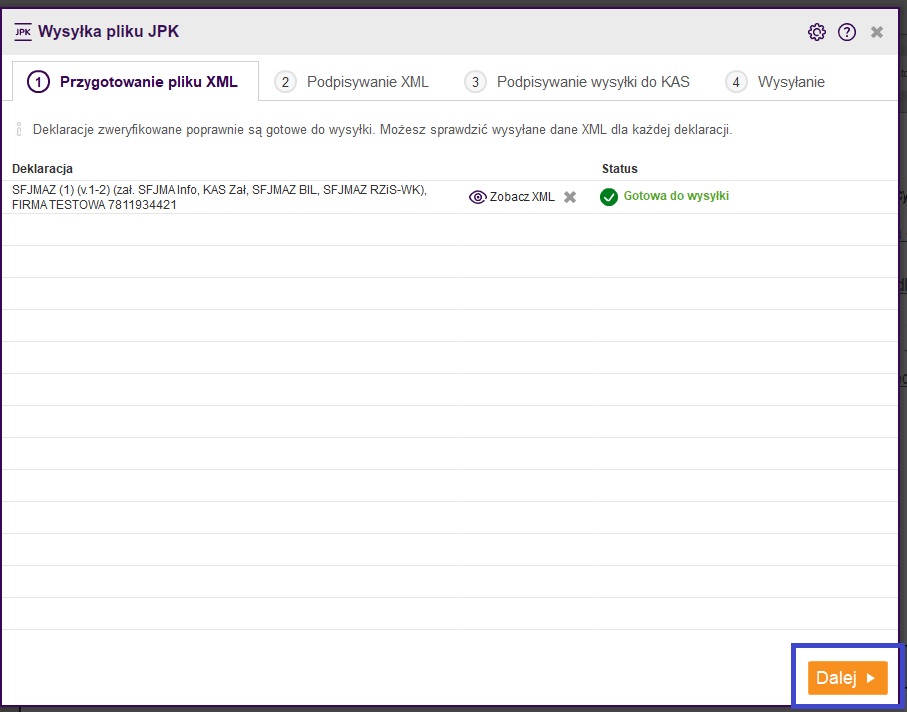Image resolution: width=907 pixels, height=712 pixels.
Task: Switch to Podpisywanie XML step
Action: click(x=352, y=82)
